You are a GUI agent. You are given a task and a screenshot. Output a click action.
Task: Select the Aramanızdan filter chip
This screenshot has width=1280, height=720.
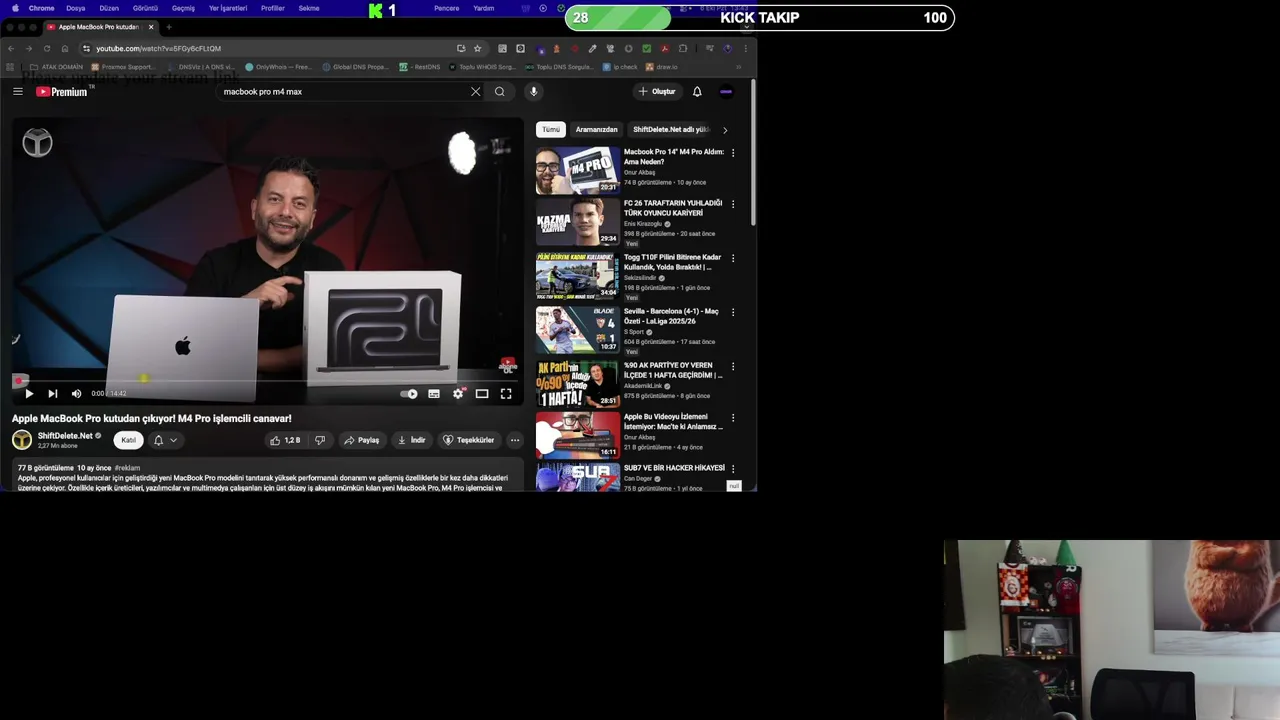click(x=597, y=129)
